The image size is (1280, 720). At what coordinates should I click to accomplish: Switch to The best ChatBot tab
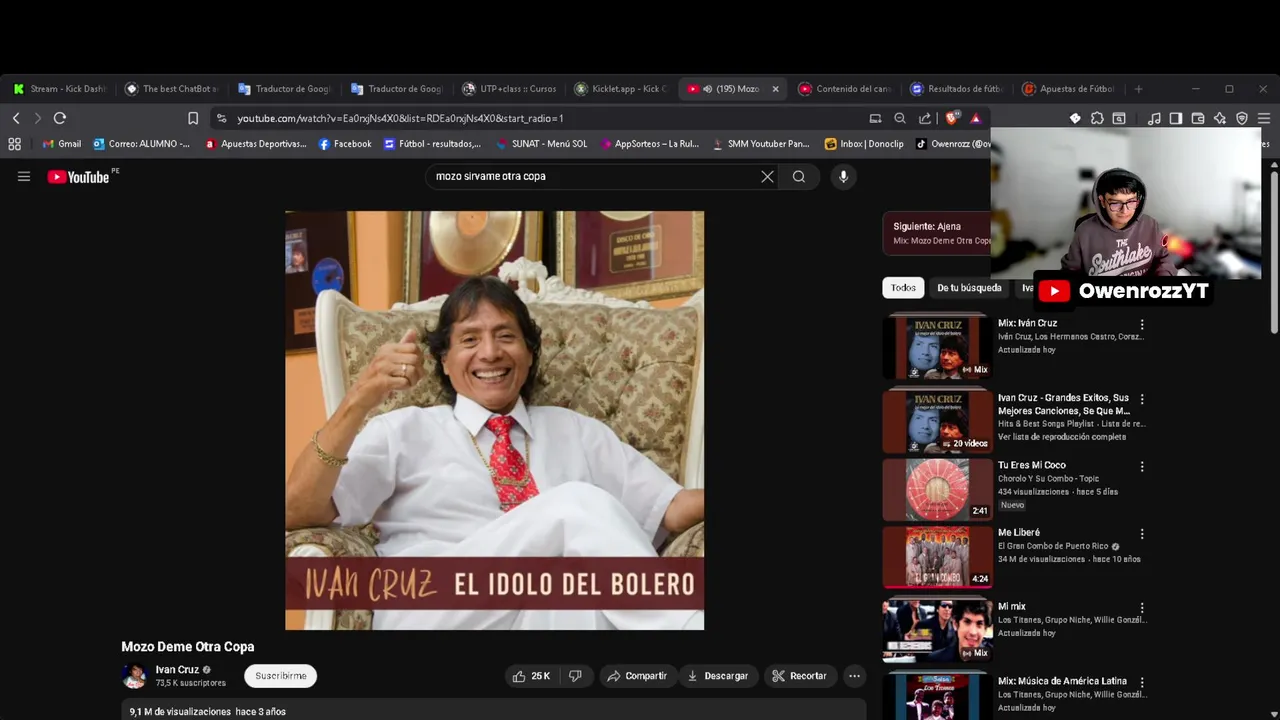tap(172, 89)
